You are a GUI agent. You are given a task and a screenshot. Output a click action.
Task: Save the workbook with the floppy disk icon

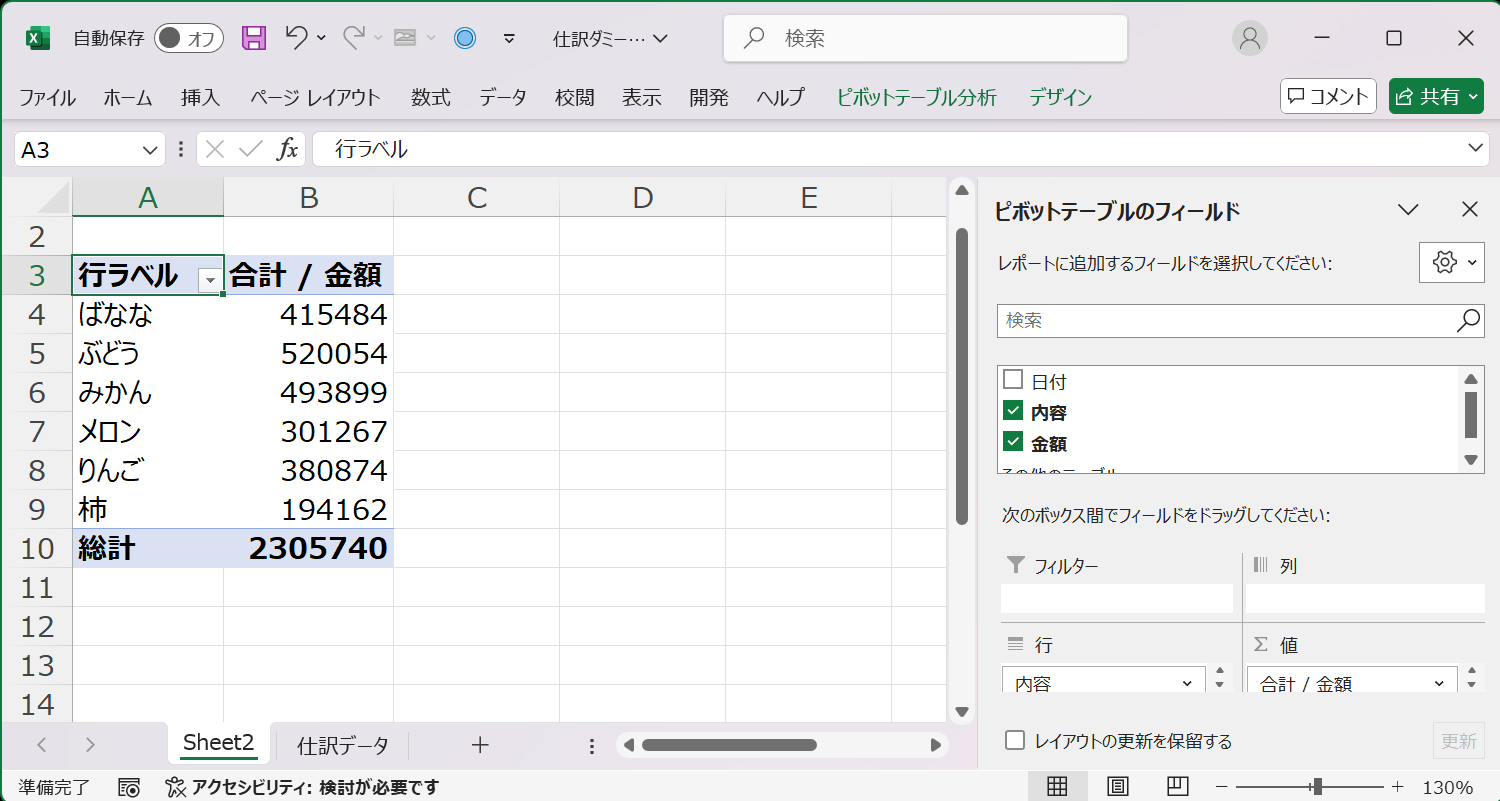[253, 37]
